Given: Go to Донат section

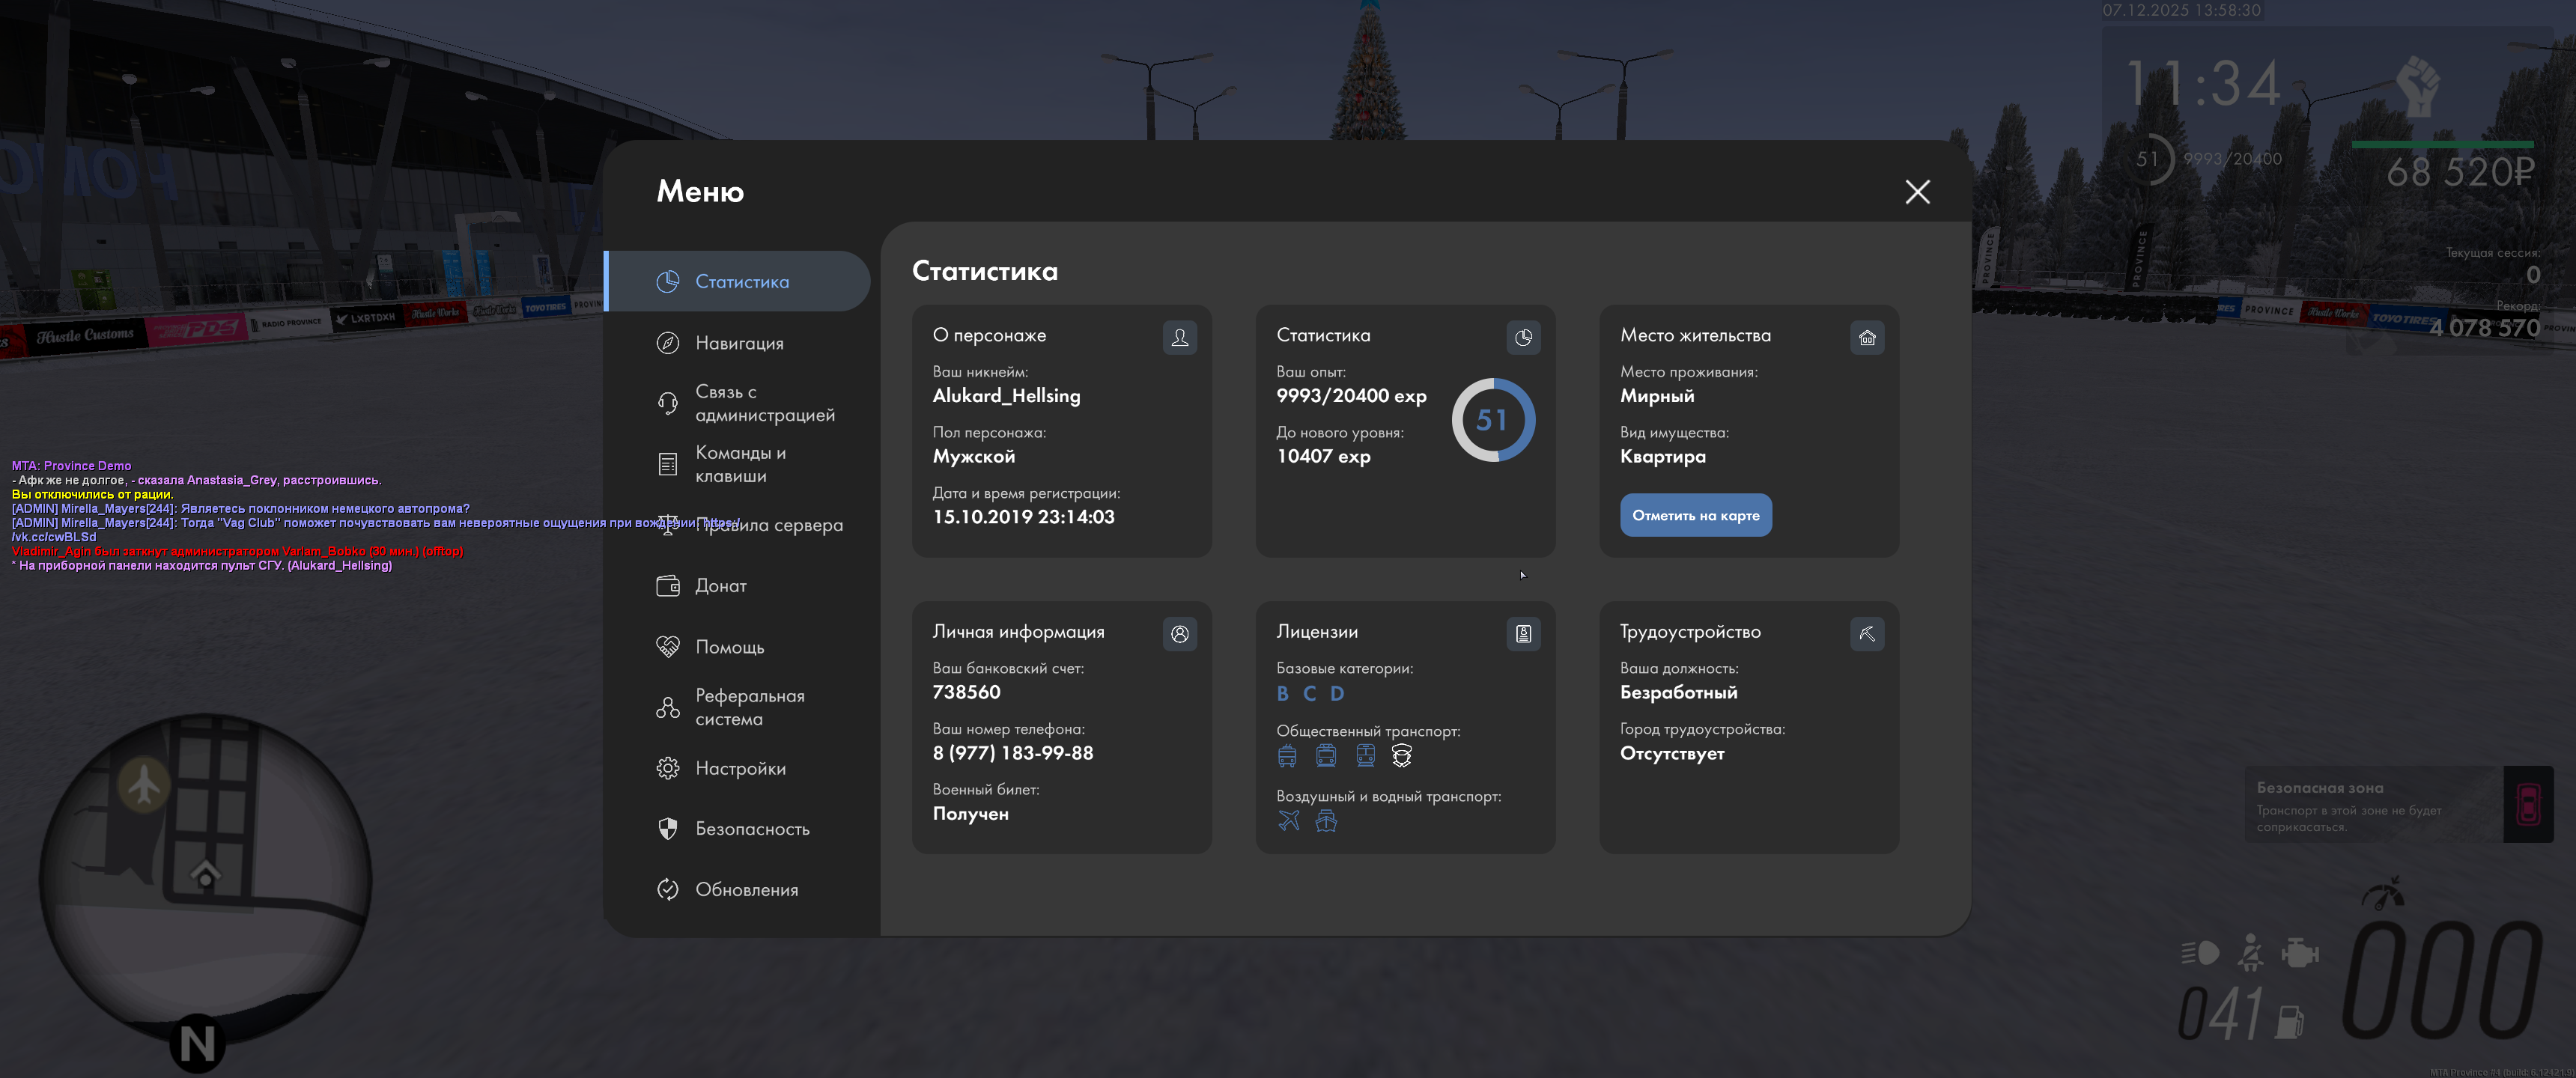Looking at the screenshot, I should pyautogui.click(x=720, y=586).
